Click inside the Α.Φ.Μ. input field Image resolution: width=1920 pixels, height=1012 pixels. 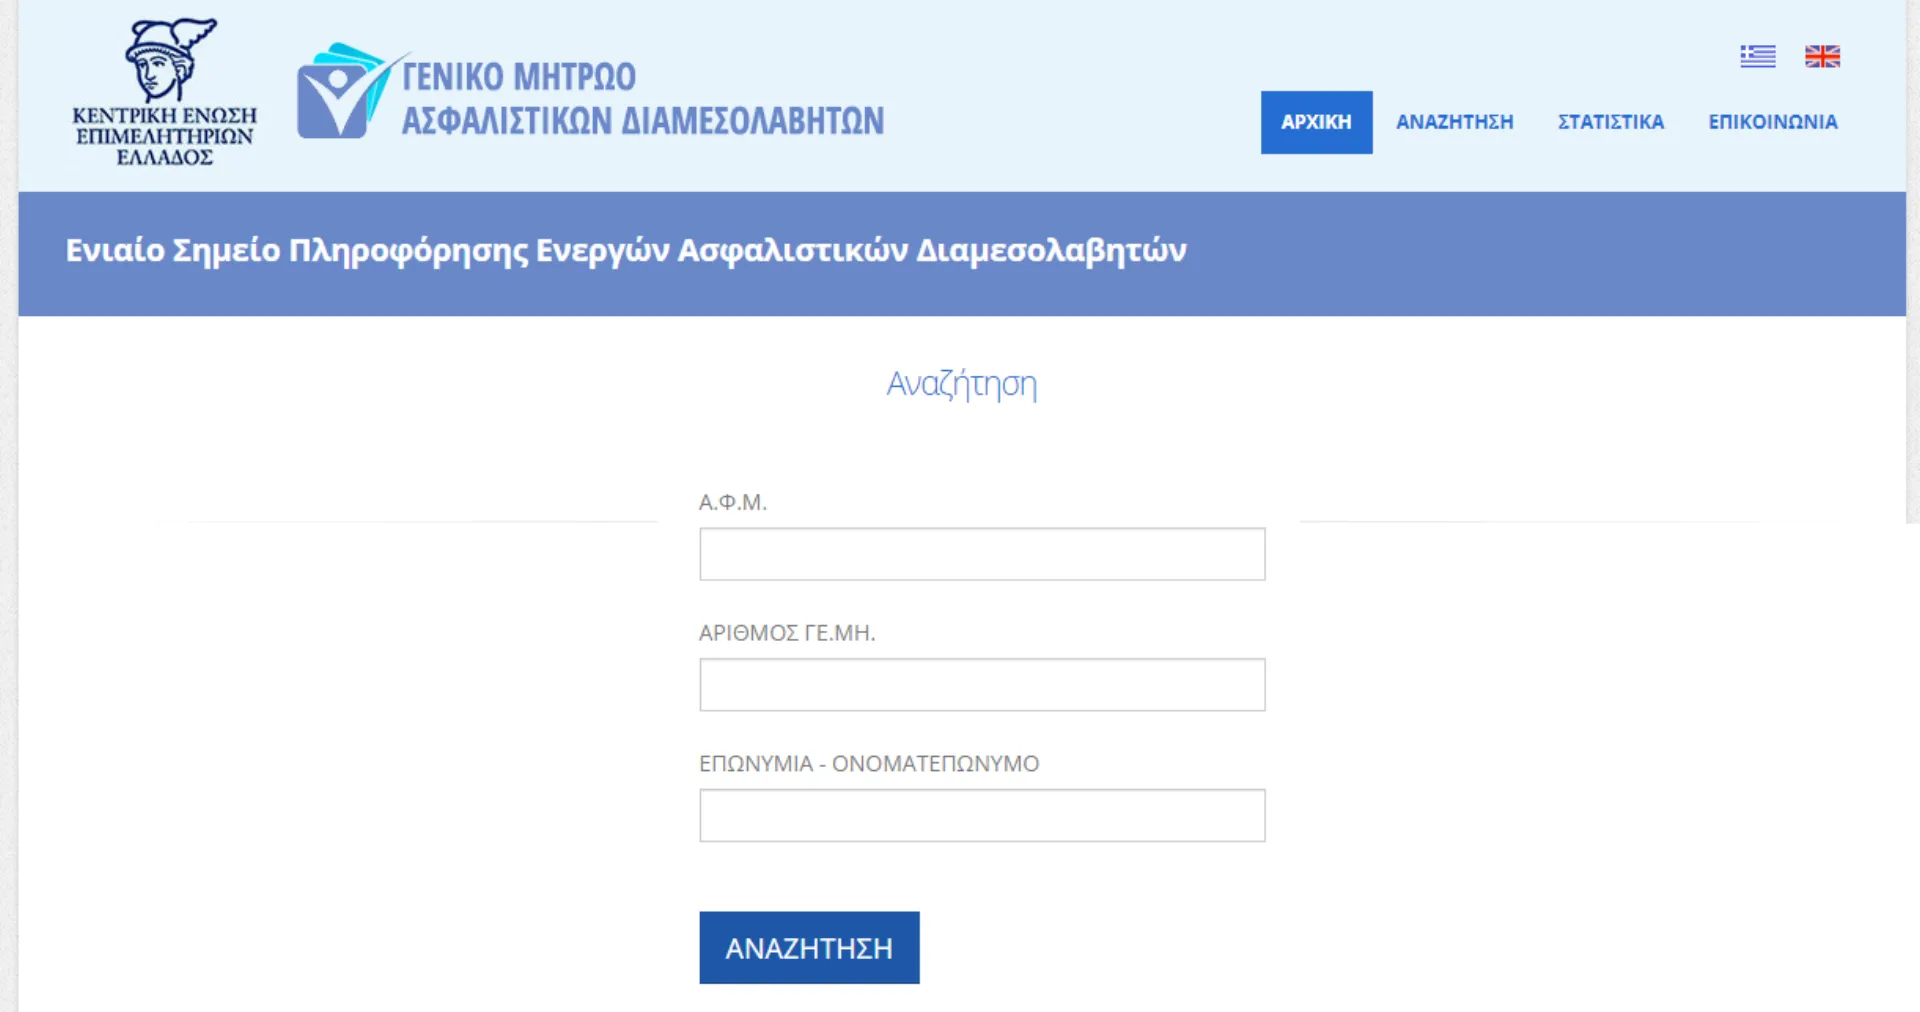pyautogui.click(x=982, y=553)
